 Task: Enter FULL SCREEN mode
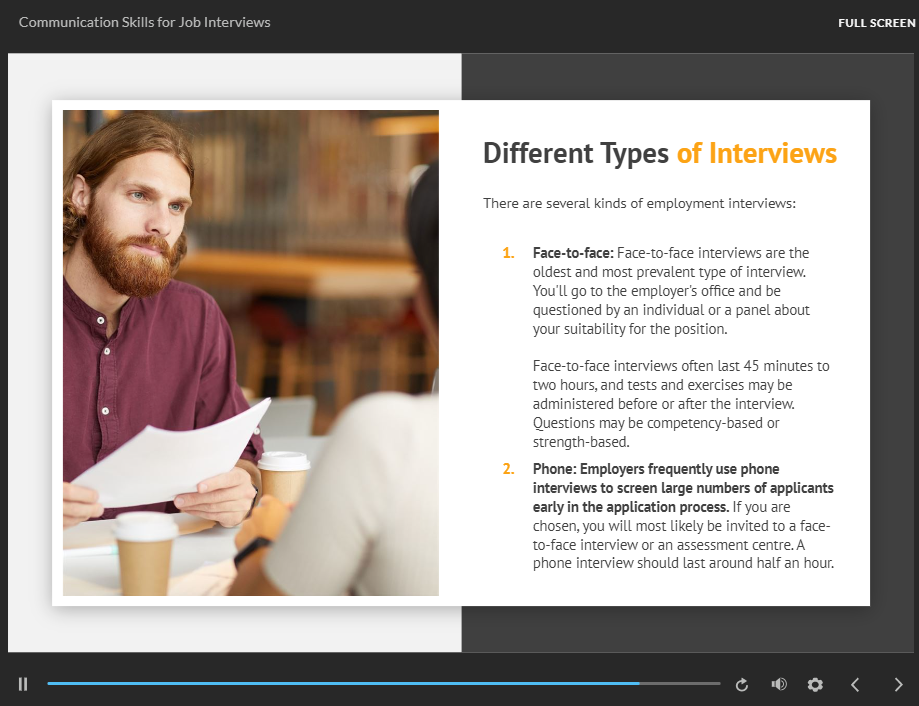click(x=876, y=23)
